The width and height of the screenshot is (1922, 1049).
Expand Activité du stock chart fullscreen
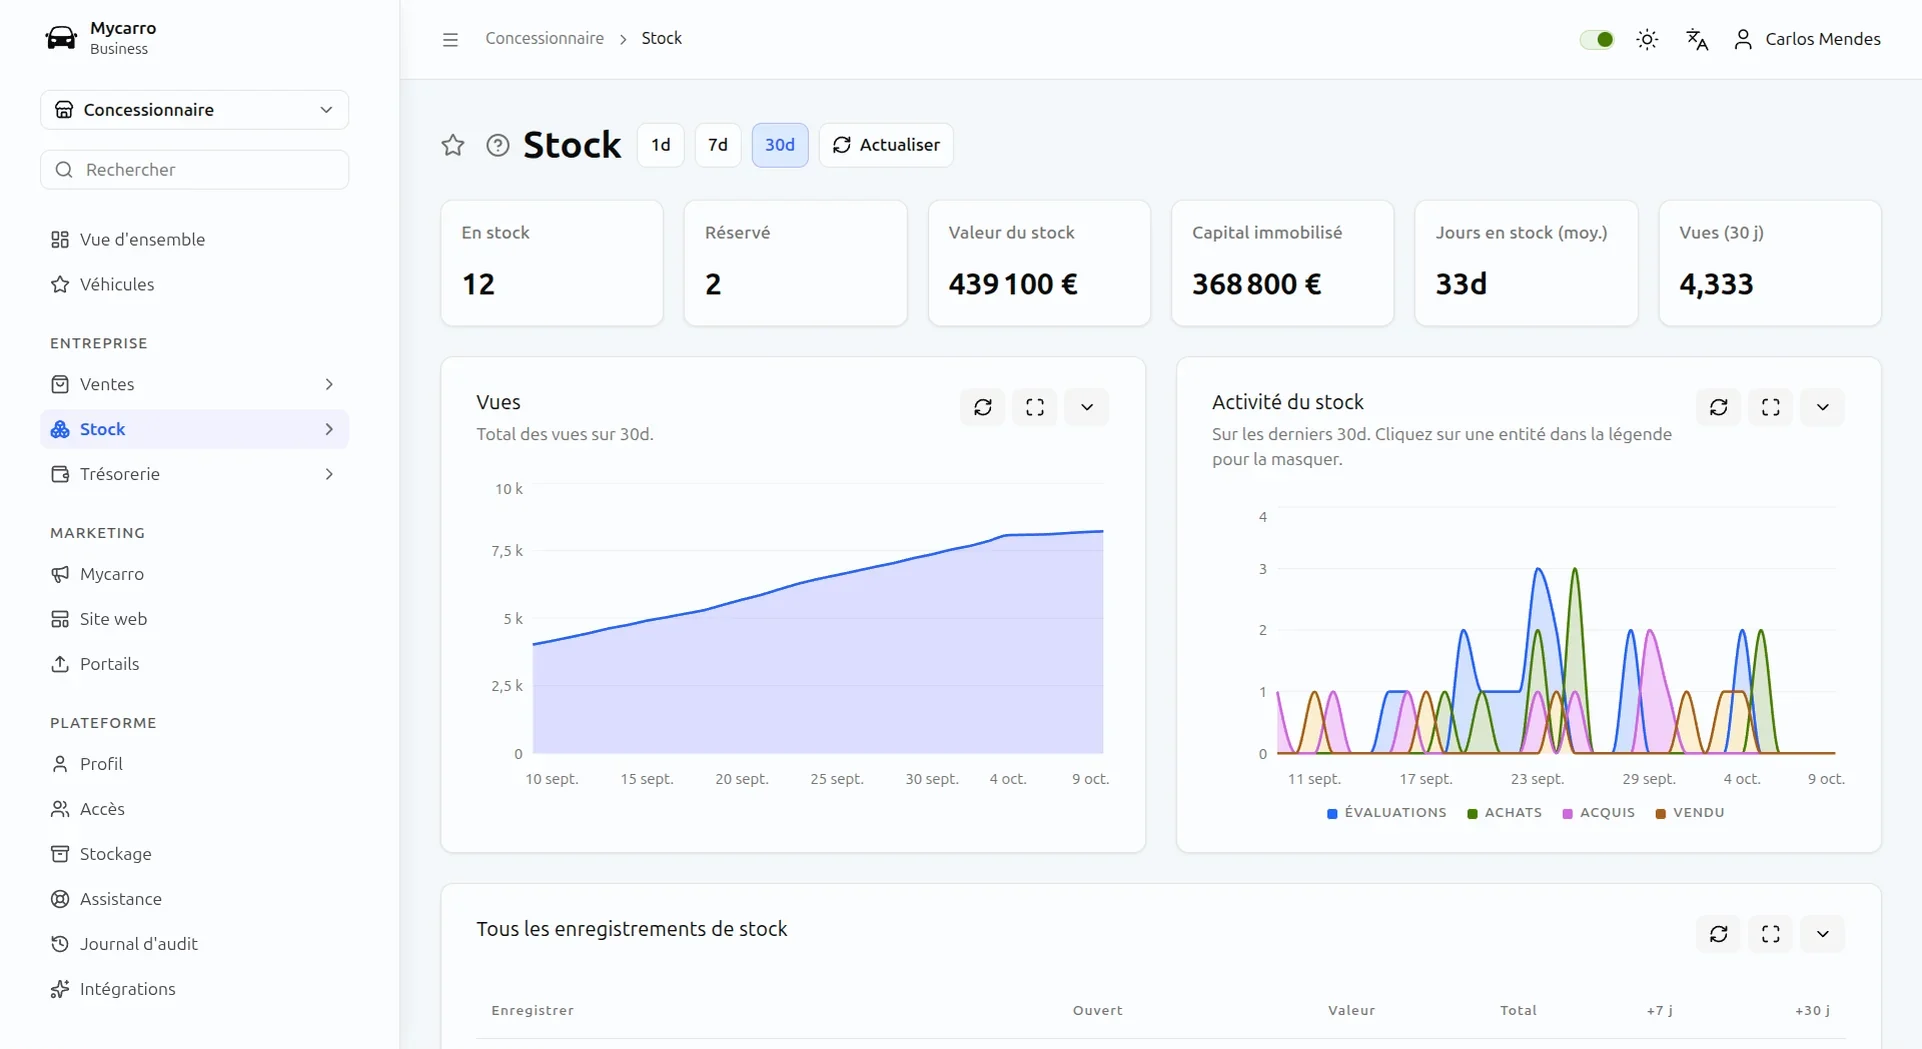(x=1771, y=407)
